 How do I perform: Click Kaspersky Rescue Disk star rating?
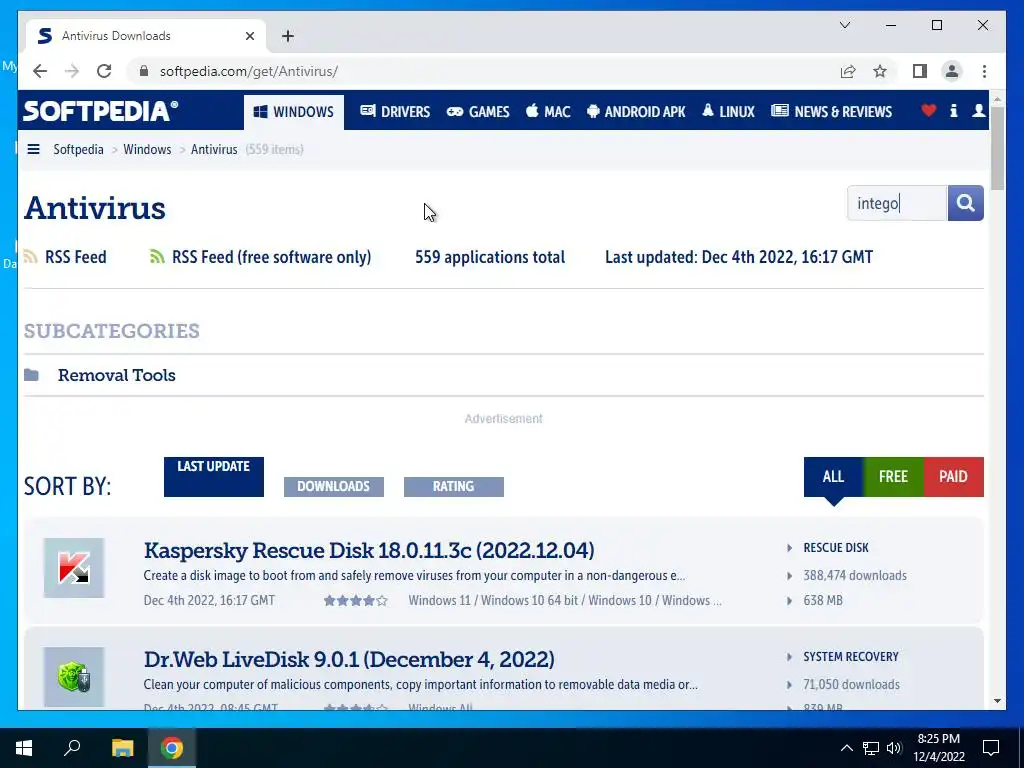tap(355, 601)
